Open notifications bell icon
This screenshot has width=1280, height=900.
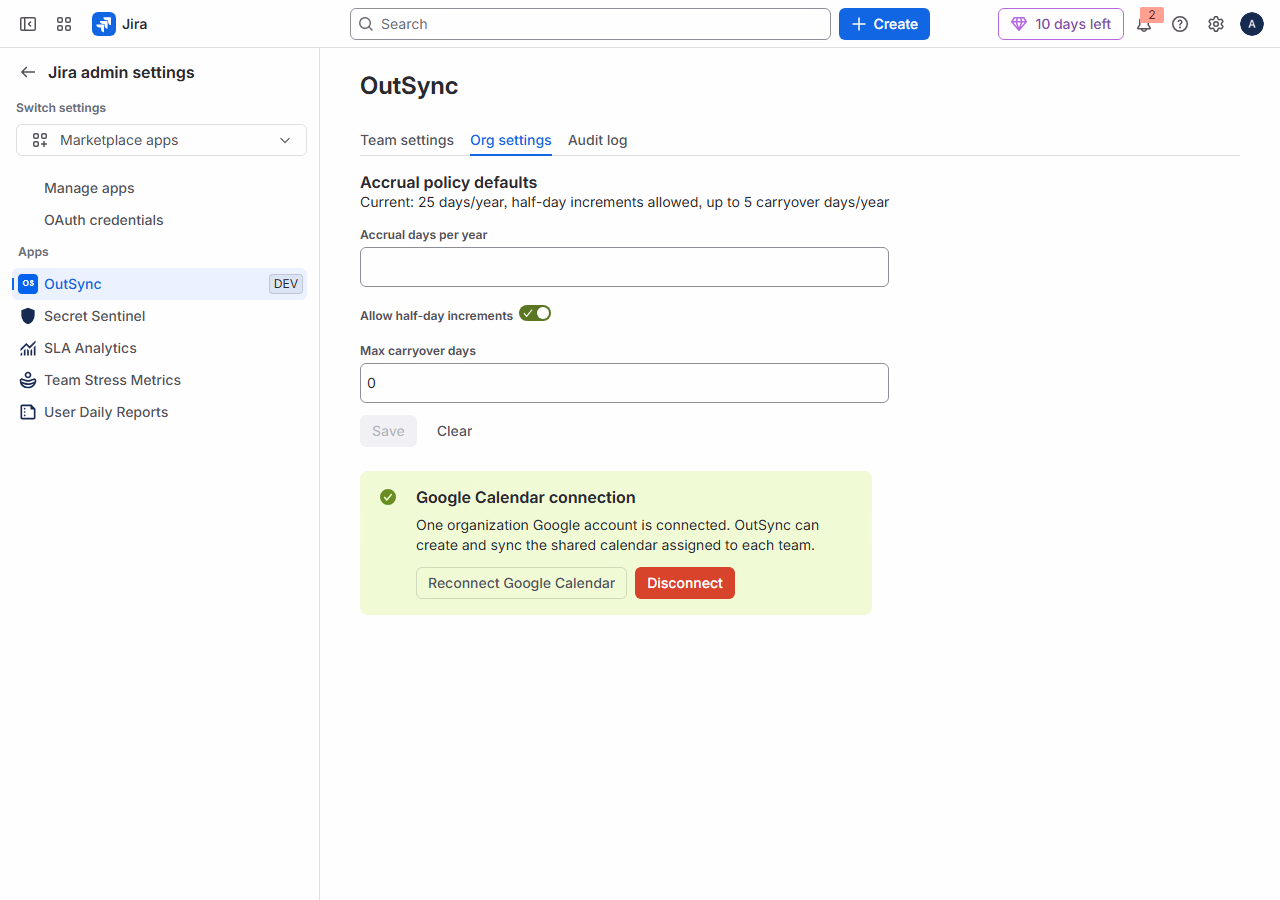tap(1144, 25)
